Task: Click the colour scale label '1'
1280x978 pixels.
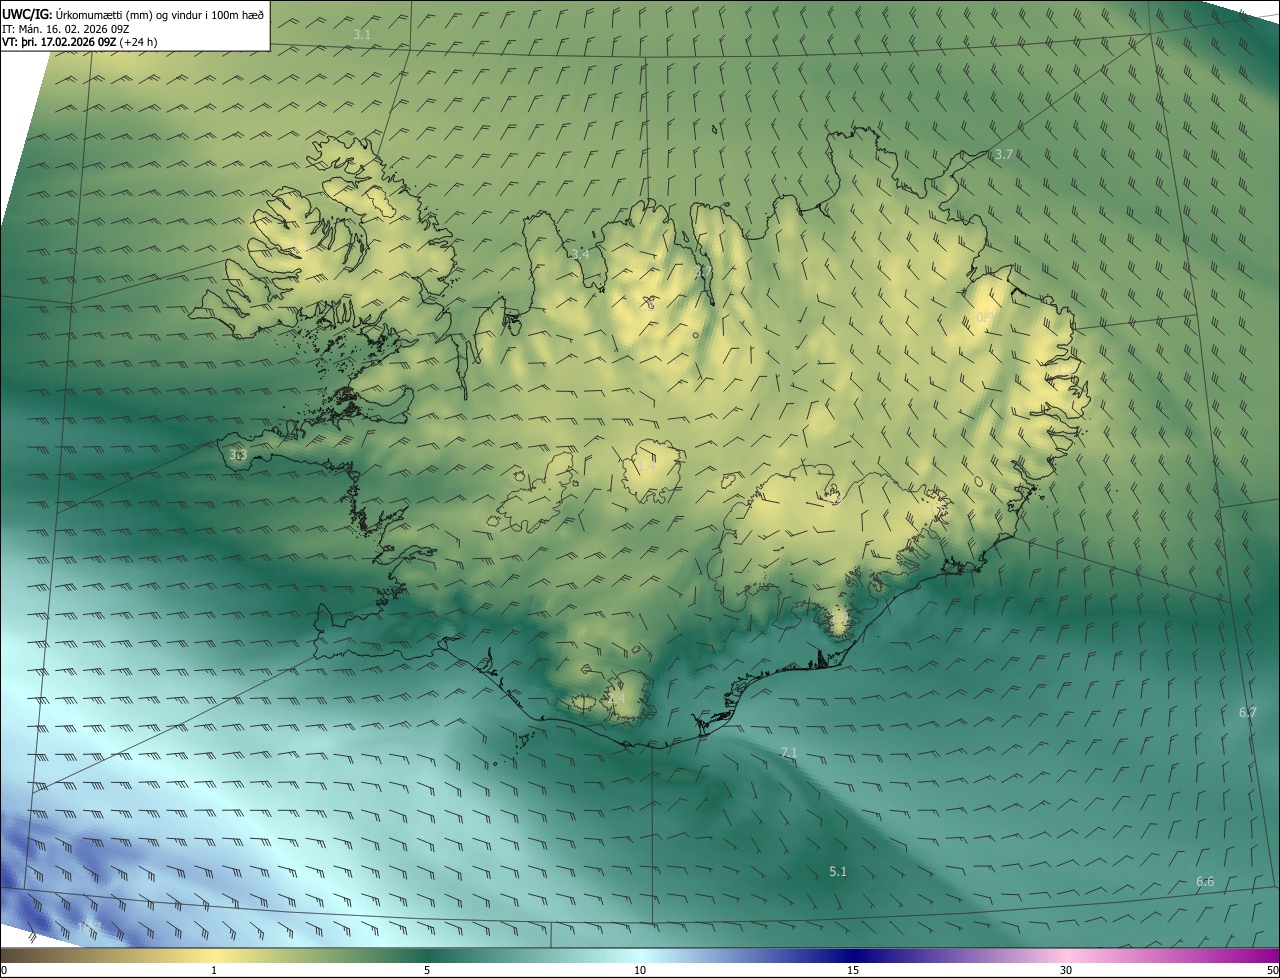Action: point(214,970)
